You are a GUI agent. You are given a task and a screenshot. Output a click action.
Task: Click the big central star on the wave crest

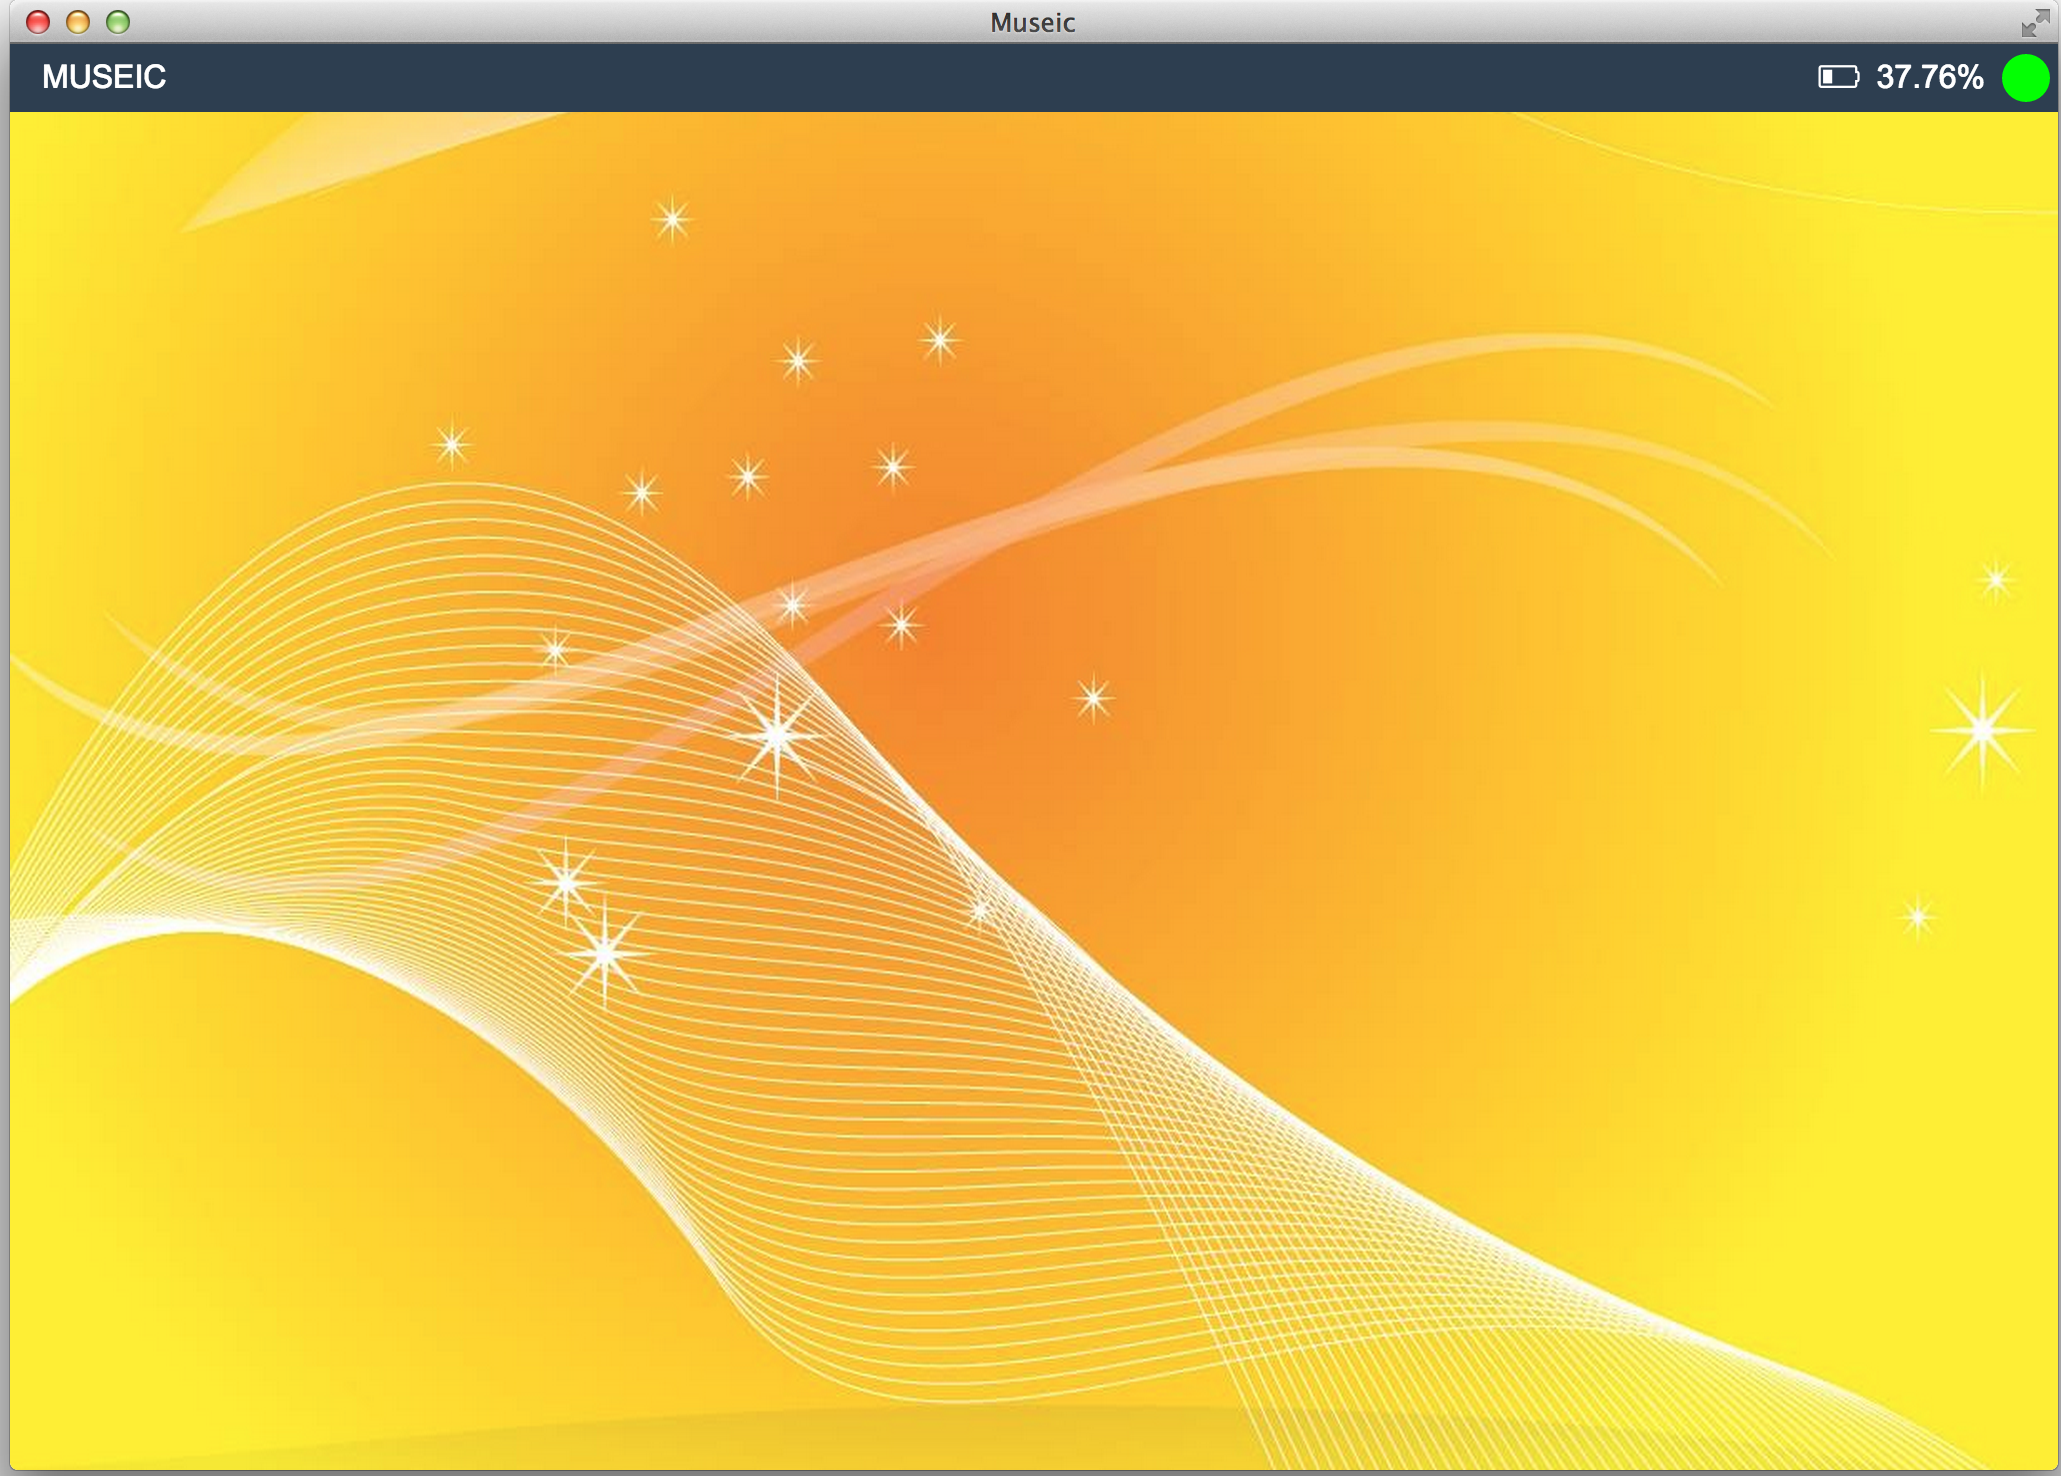[x=777, y=736]
